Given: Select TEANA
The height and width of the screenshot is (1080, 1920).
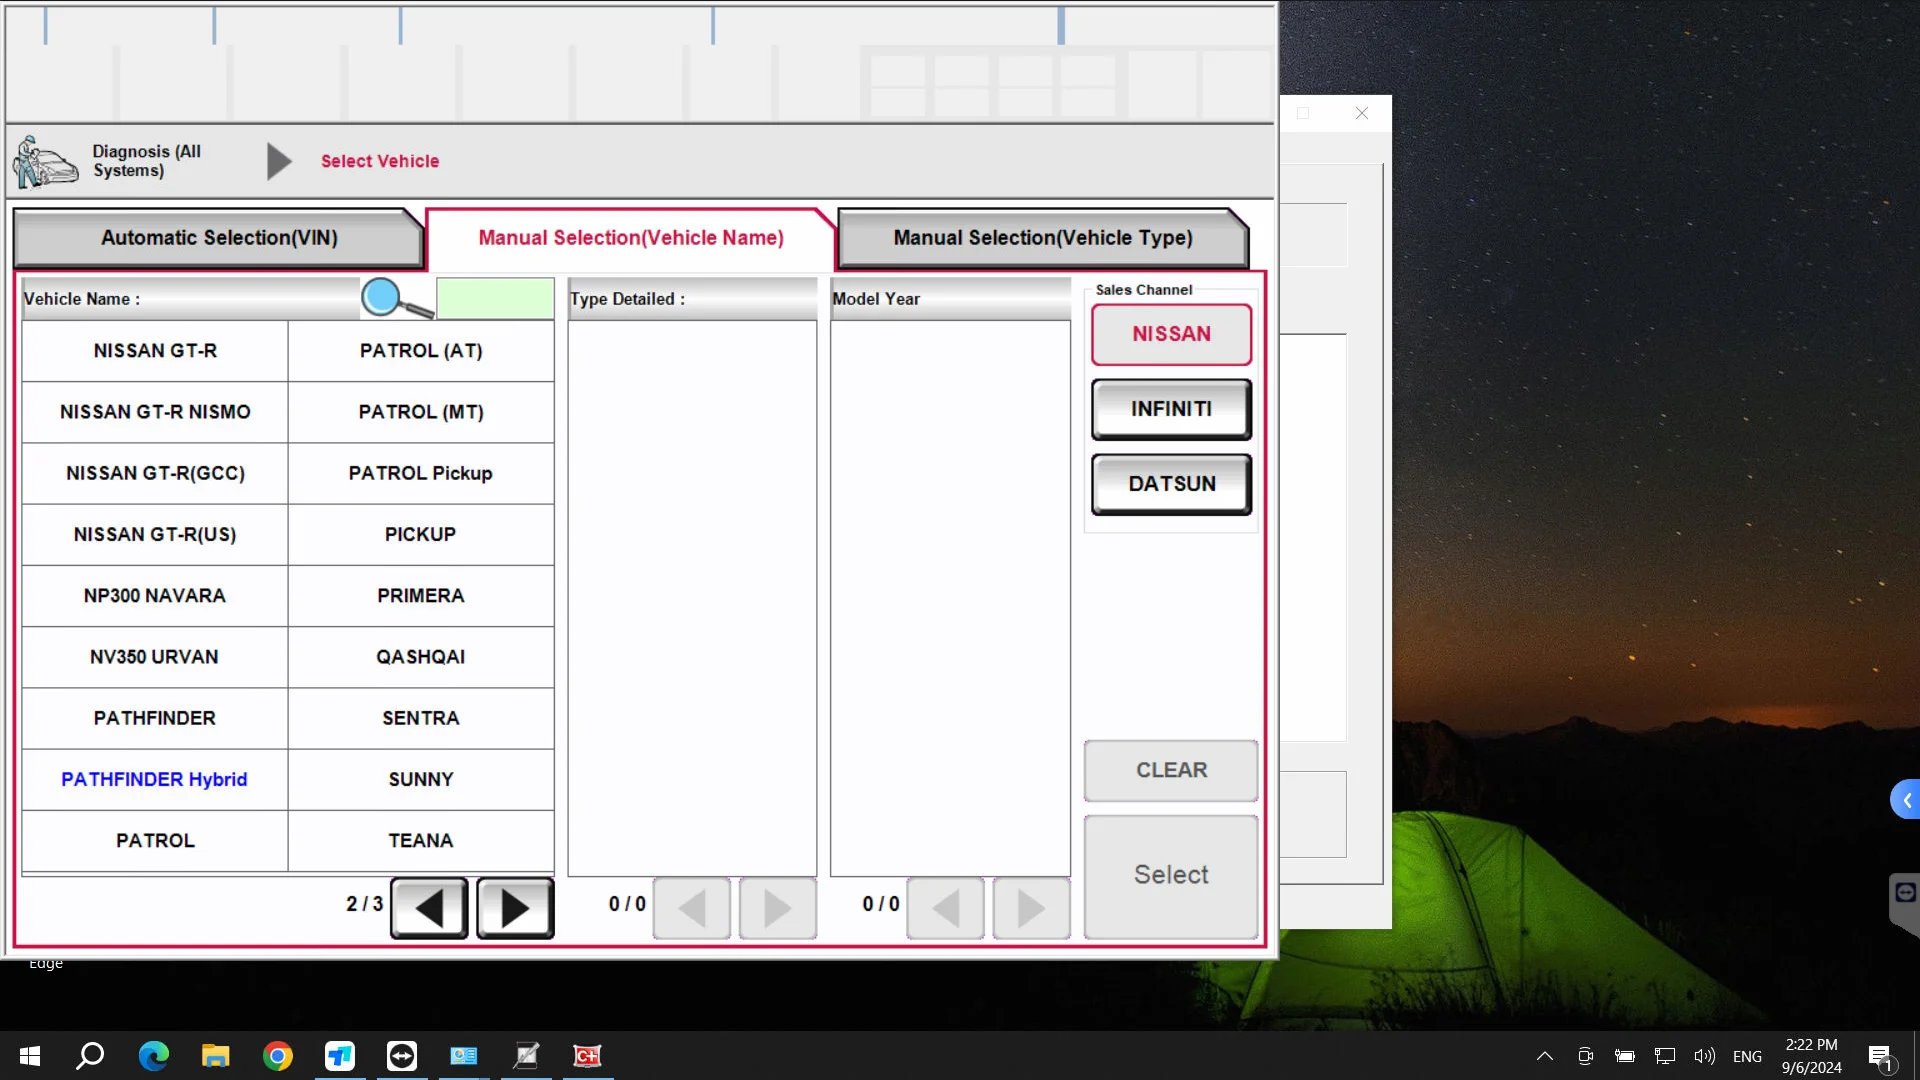Looking at the screenshot, I should pos(421,841).
